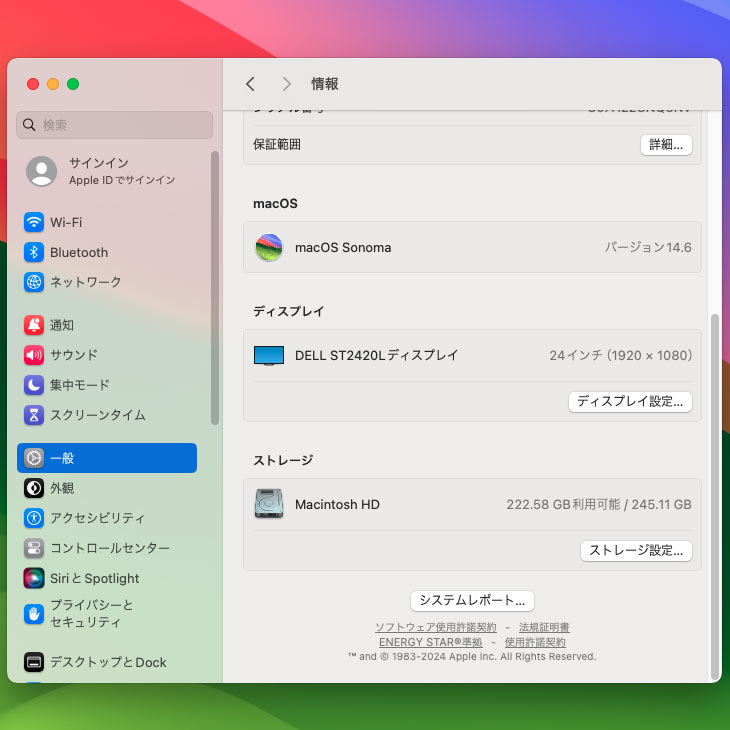Click the search magnifier icon

[29, 124]
